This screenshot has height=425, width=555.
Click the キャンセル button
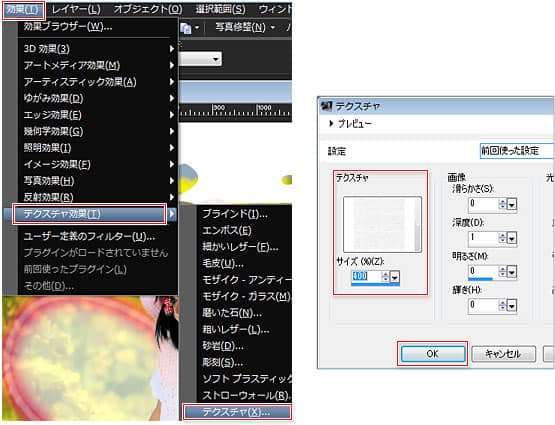[x=503, y=354]
